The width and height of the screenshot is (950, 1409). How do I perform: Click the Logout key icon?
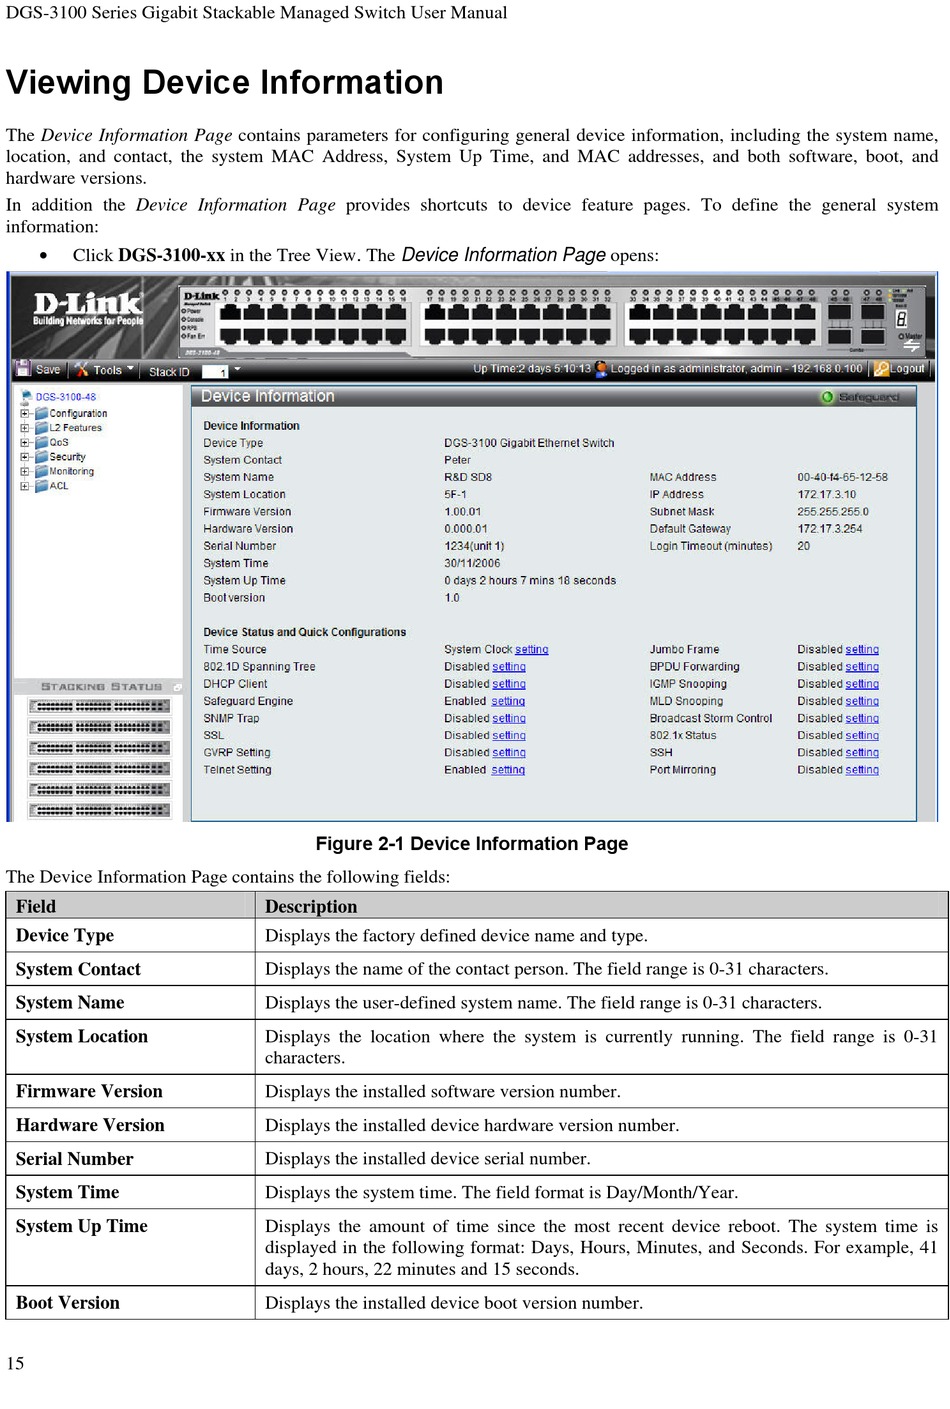pyautogui.click(x=881, y=369)
